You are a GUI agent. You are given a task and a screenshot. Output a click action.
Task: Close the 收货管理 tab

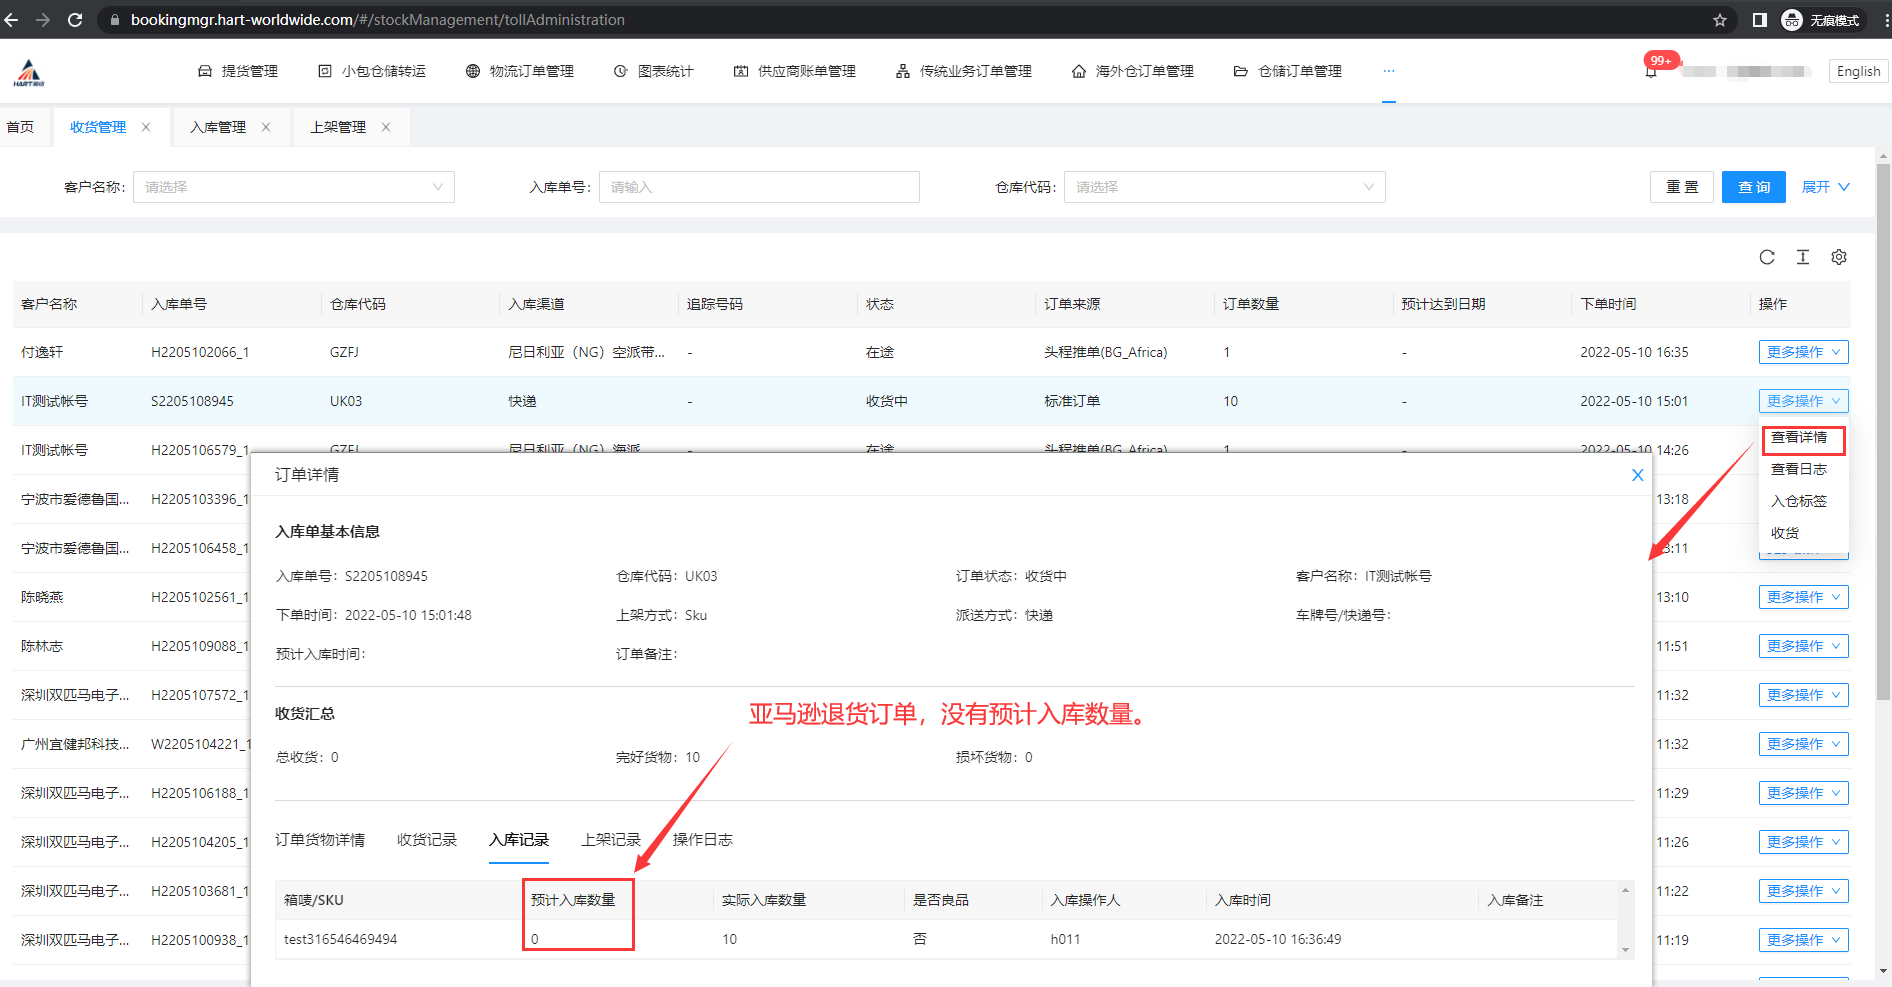click(146, 127)
